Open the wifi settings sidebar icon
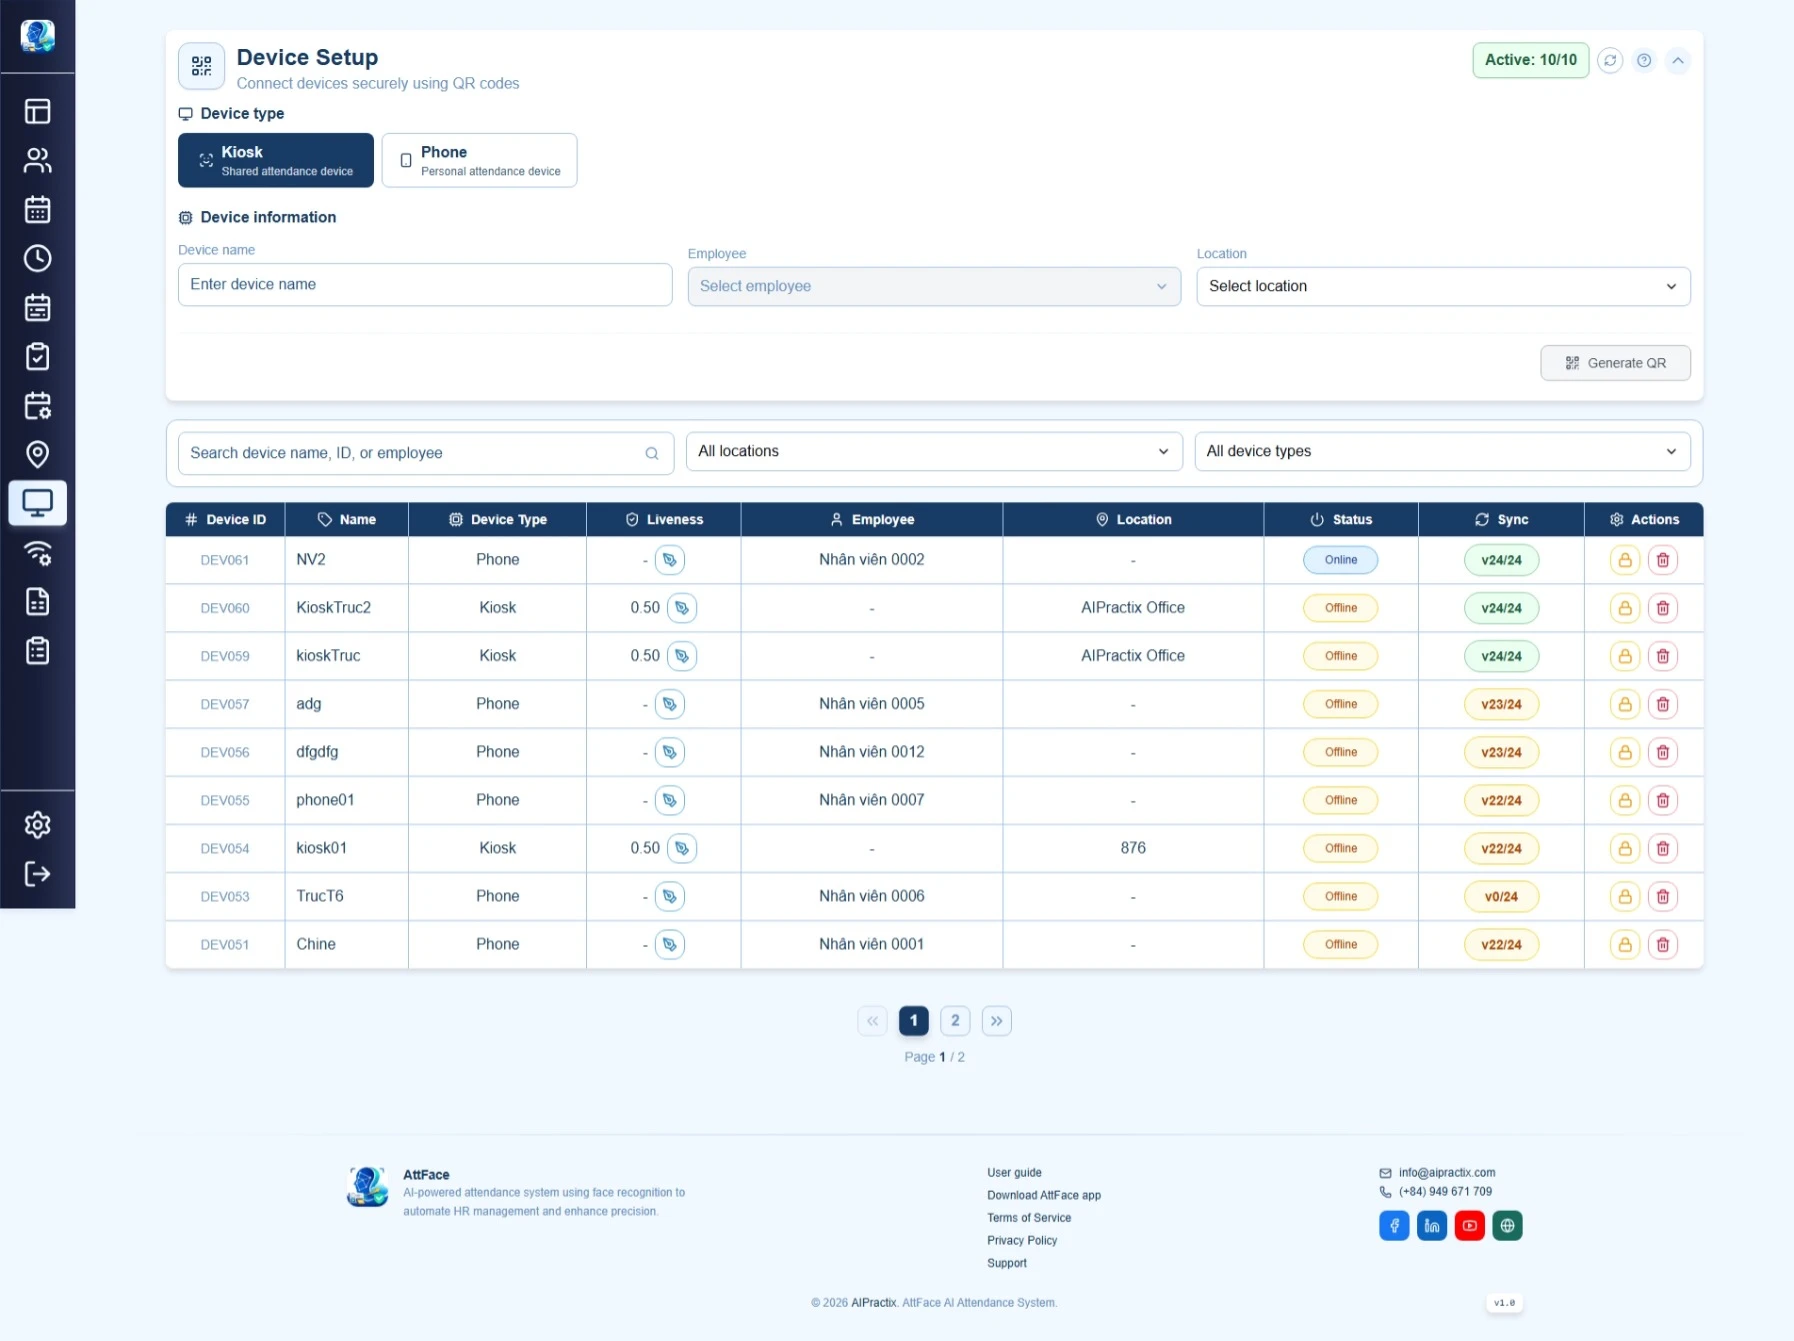Image resolution: width=1794 pixels, height=1341 pixels. (x=37, y=552)
